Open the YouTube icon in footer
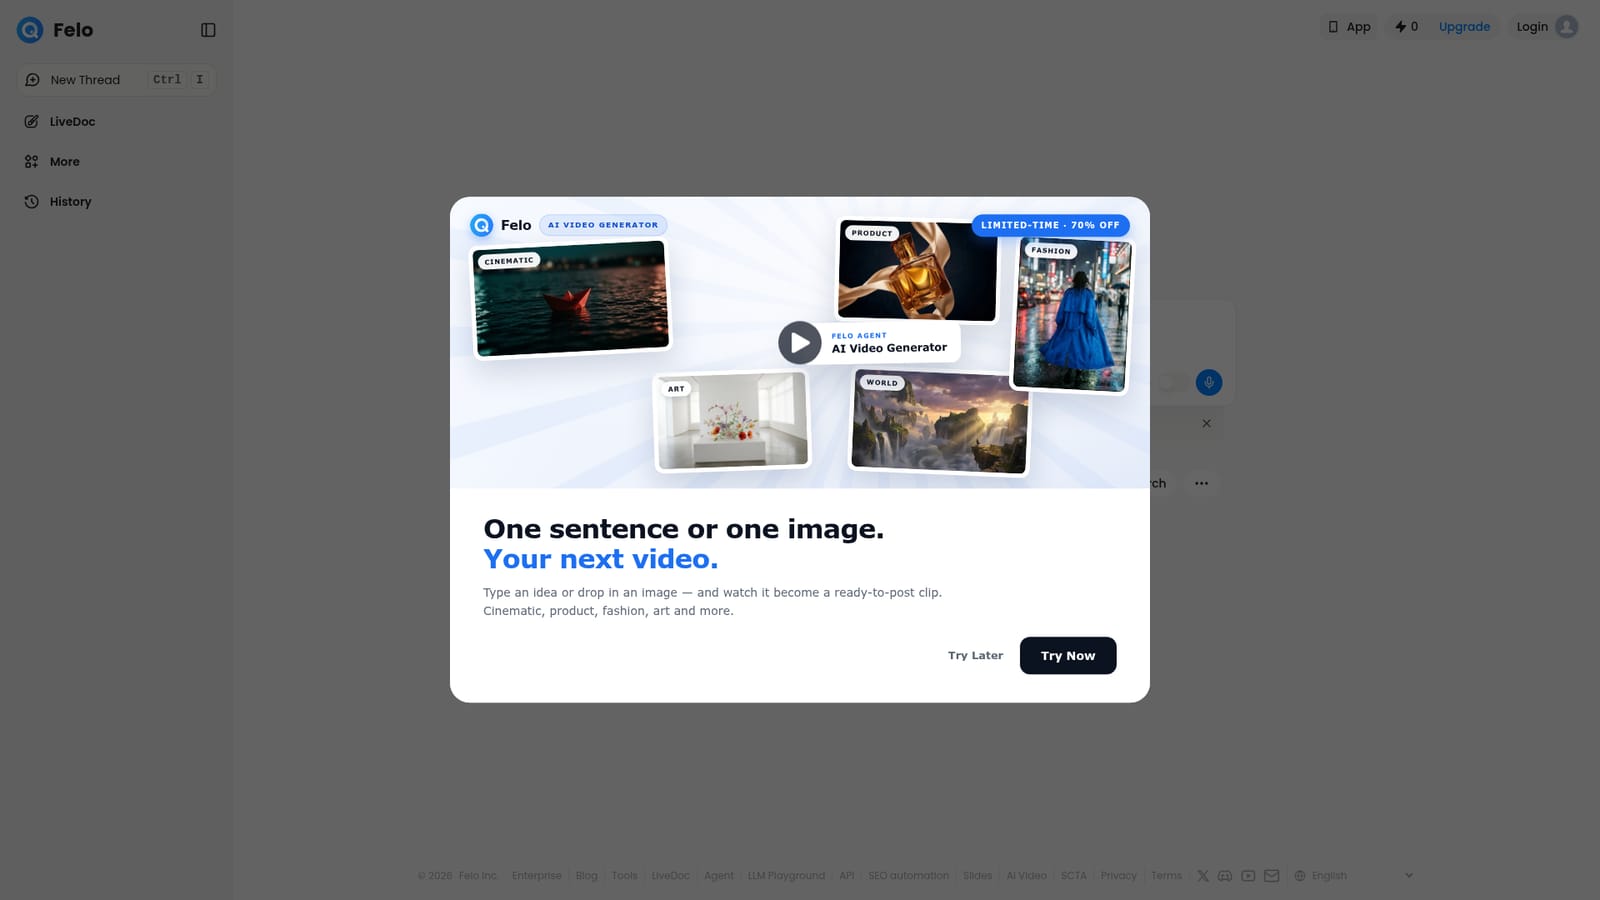Image resolution: width=1600 pixels, height=900 pixels. pyautogui.click(x=1248, y=876)
